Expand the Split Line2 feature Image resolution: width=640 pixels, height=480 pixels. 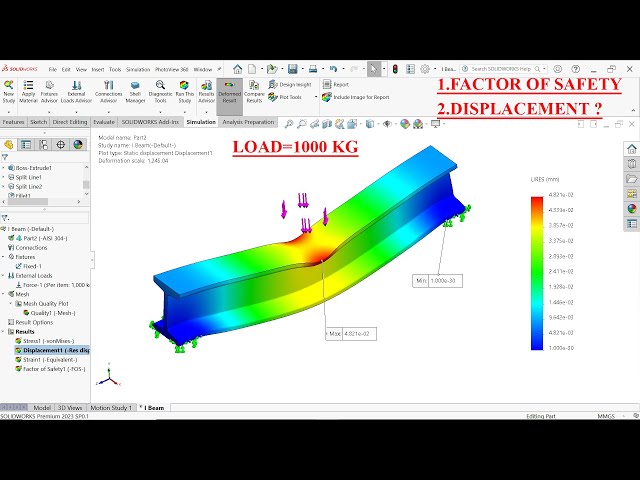tap(4, 187)
